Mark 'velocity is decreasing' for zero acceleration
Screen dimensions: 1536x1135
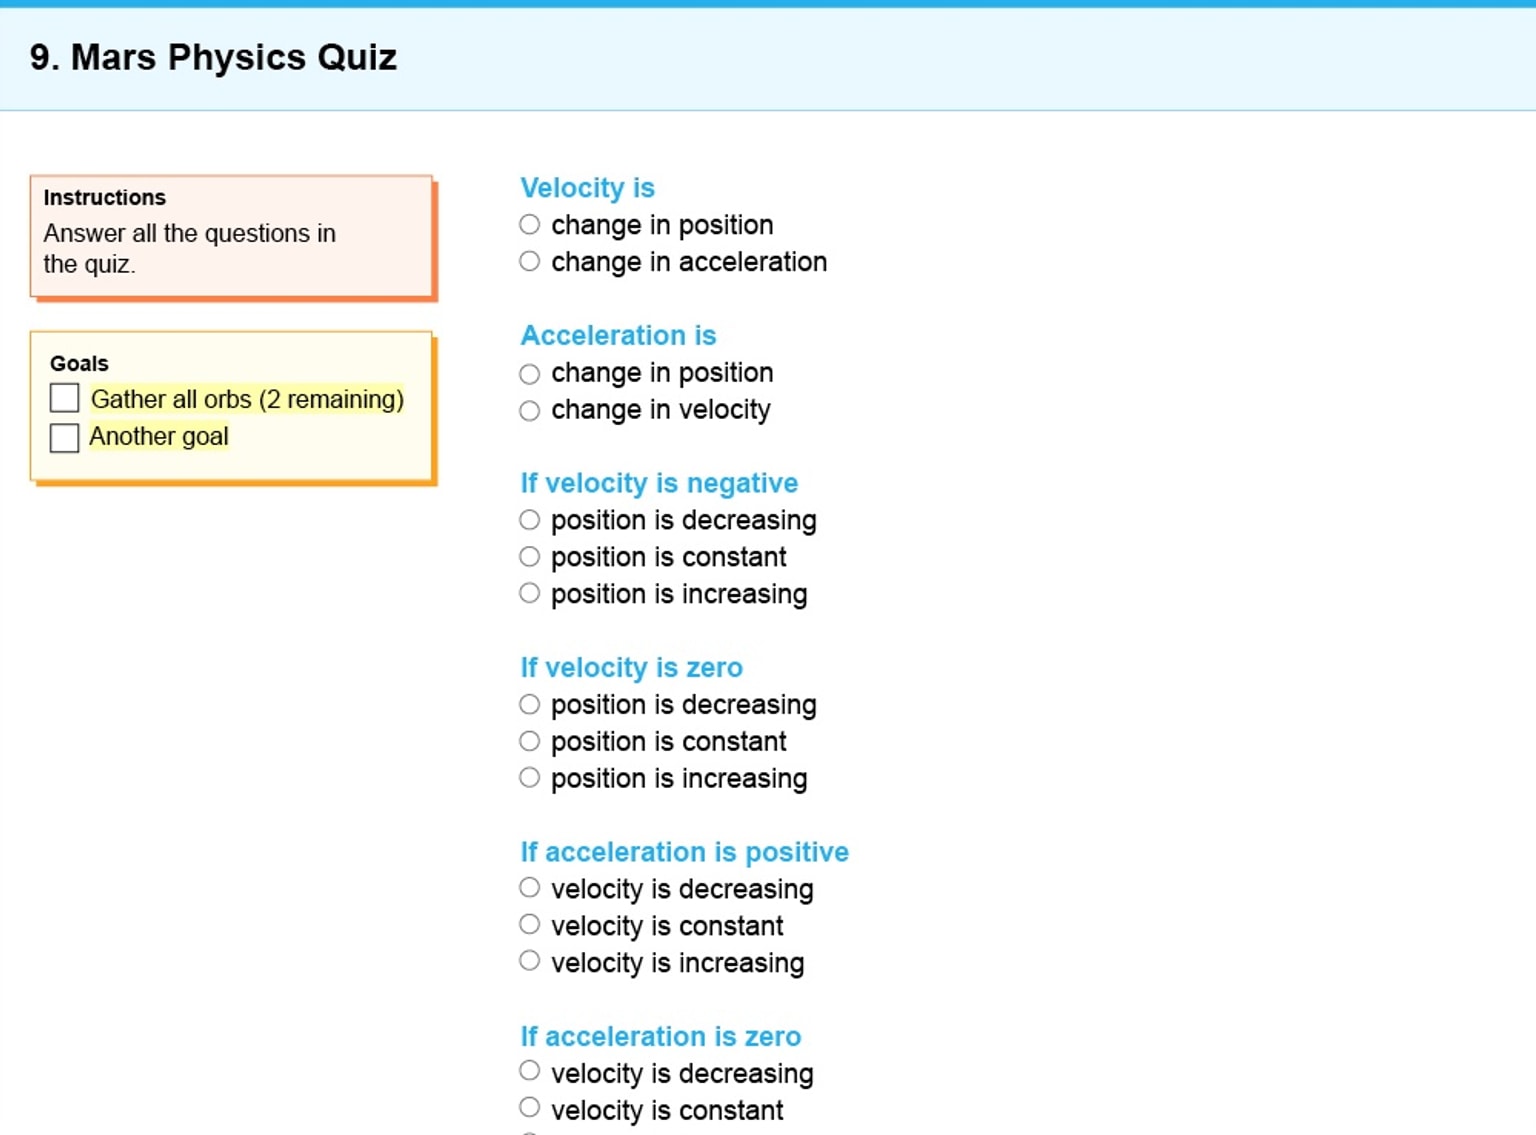(530, 1072)
